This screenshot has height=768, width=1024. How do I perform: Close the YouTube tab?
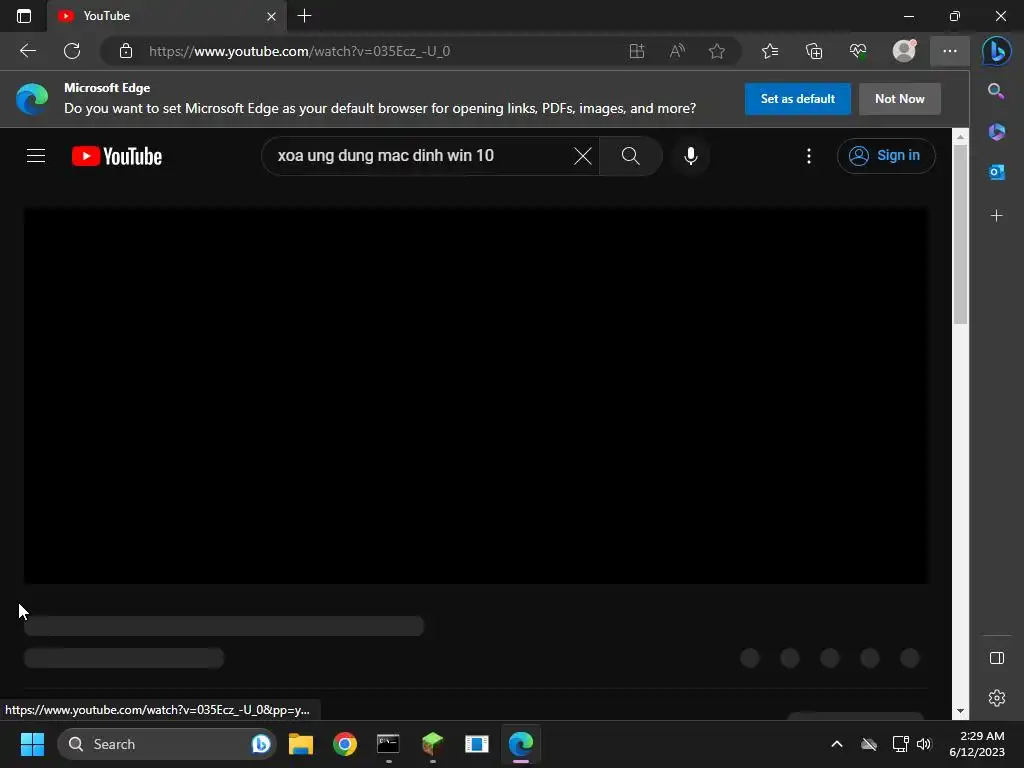tap(271, 16)
